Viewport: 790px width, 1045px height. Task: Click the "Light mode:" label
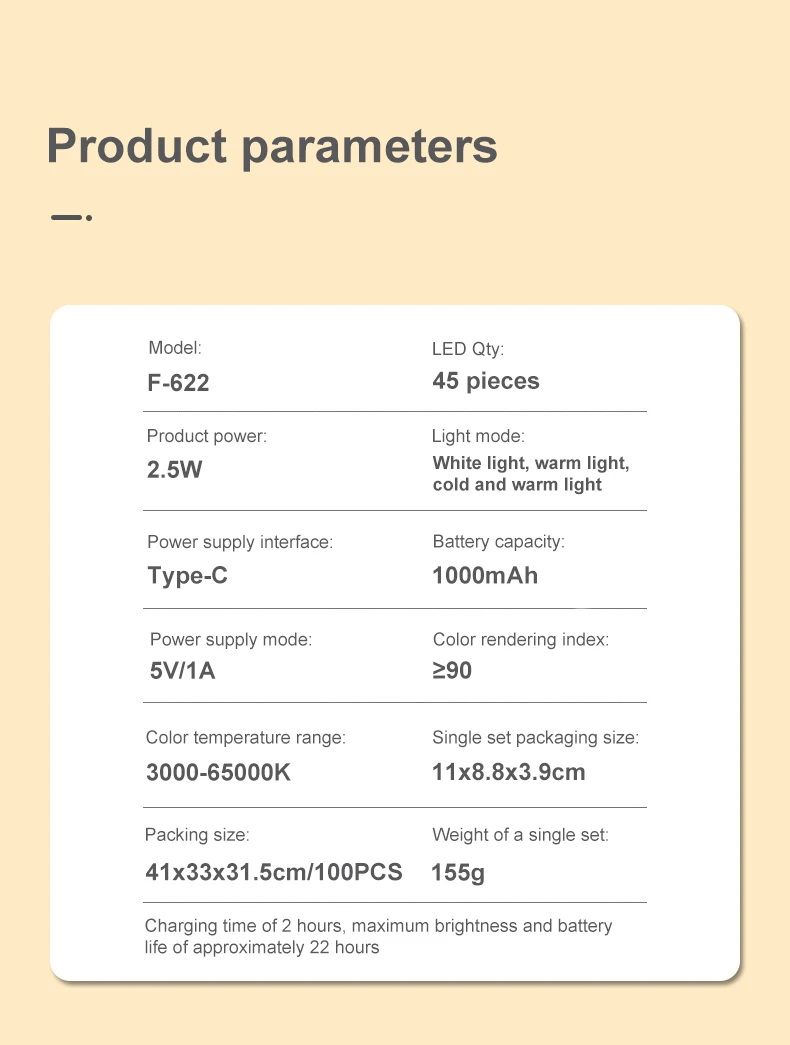pos(478,436)
